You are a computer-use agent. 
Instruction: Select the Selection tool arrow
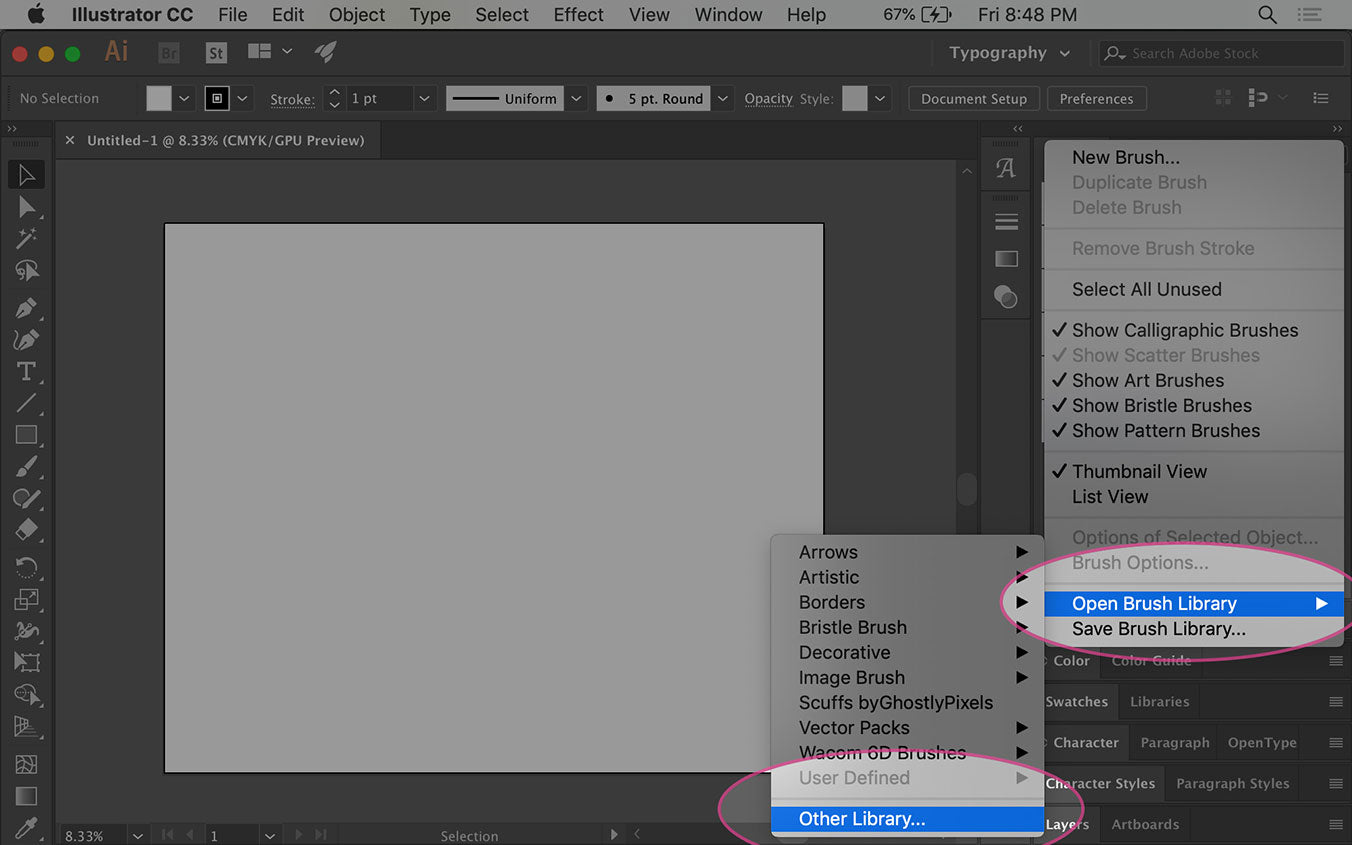[x=27, y=175]
